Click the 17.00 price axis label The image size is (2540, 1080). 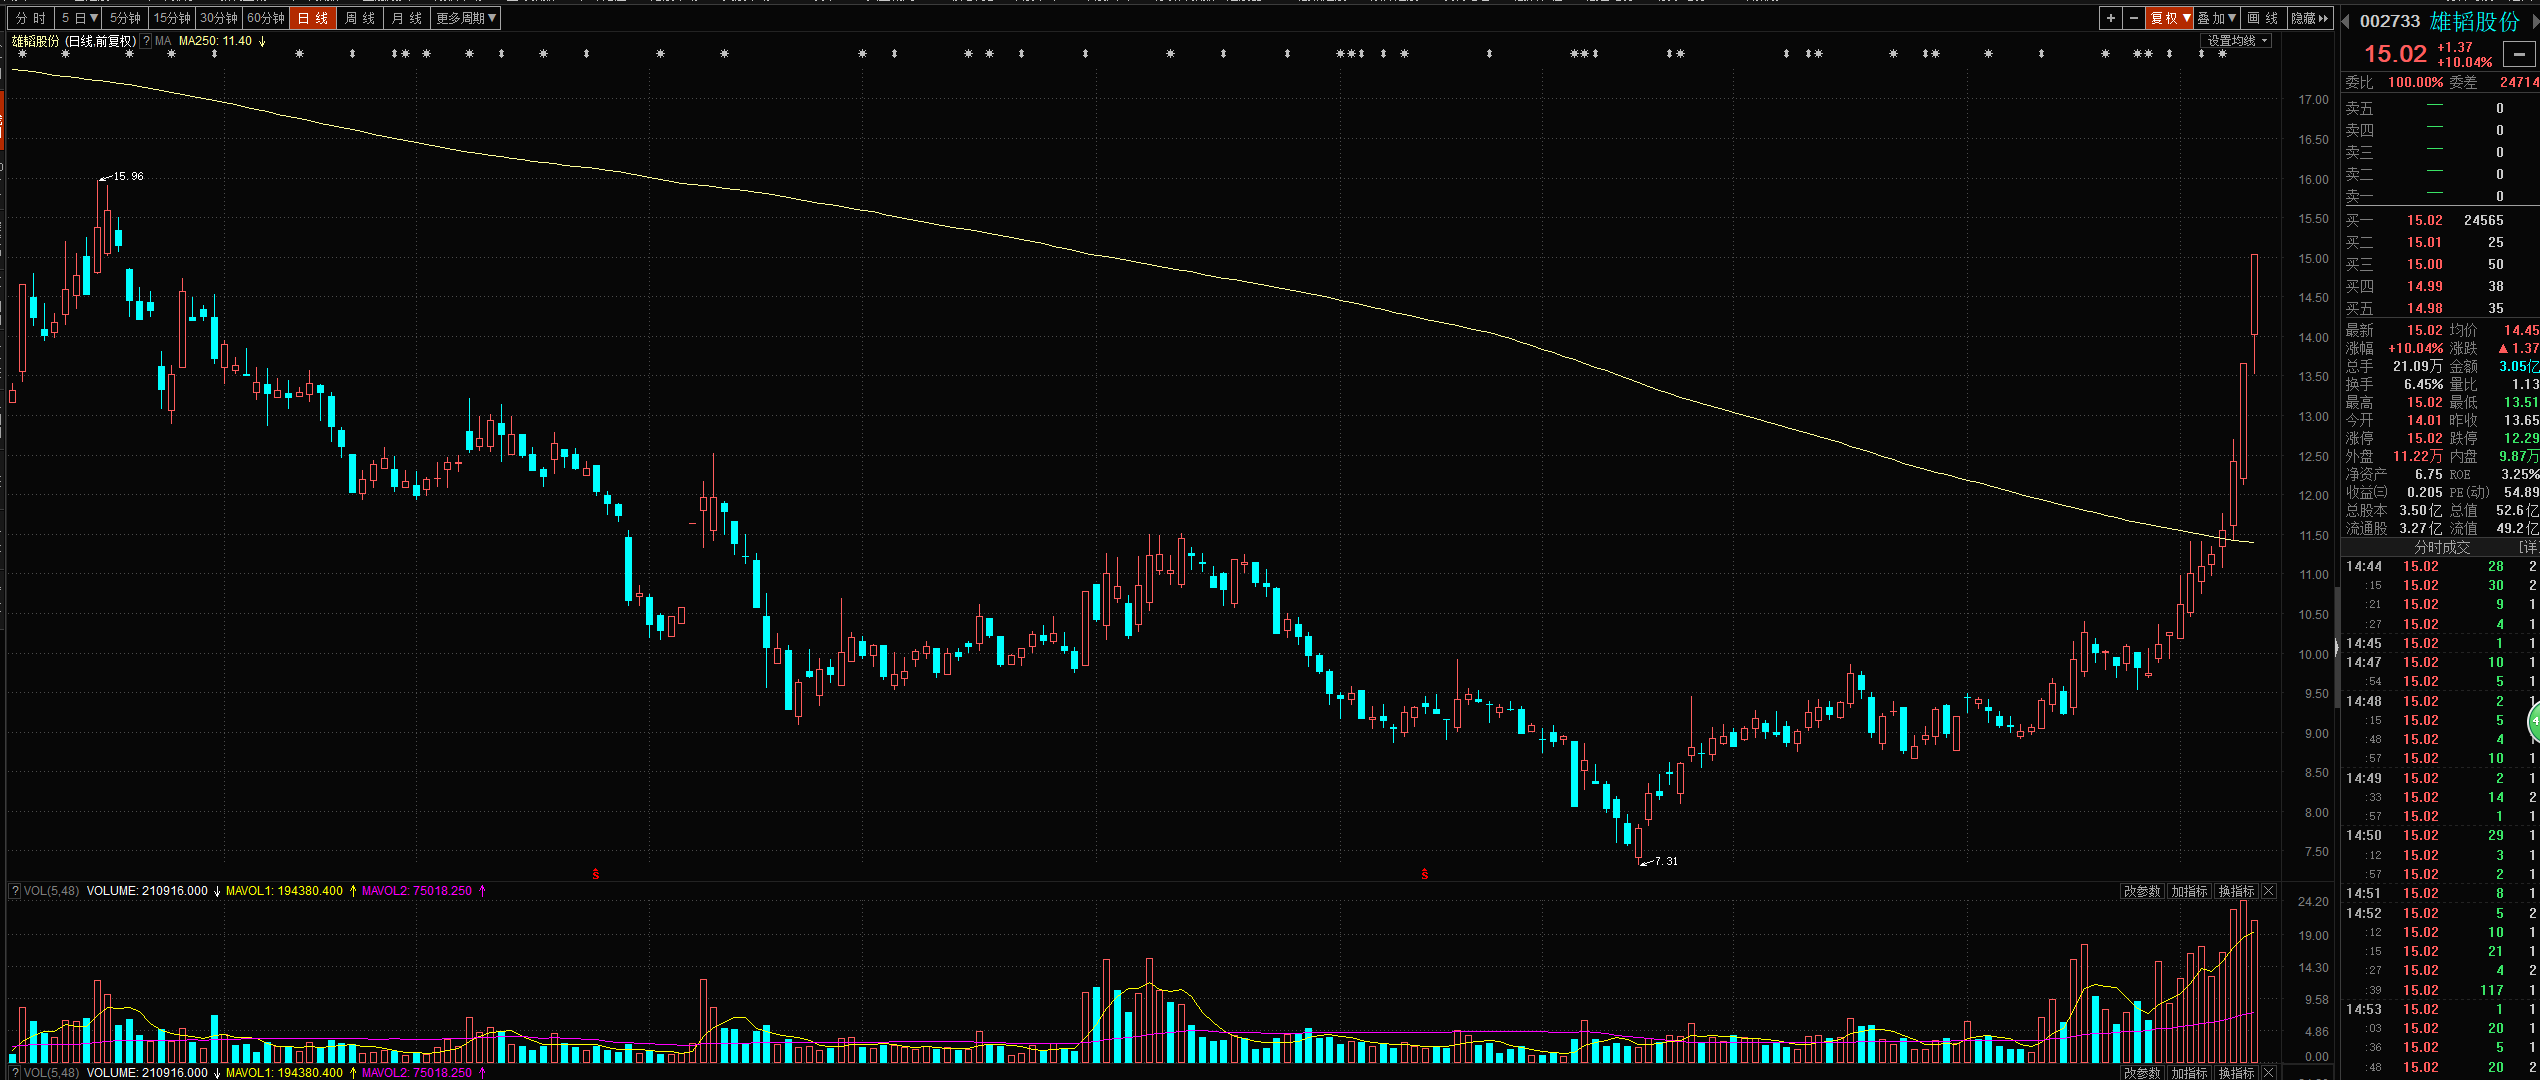point(2313,100)
